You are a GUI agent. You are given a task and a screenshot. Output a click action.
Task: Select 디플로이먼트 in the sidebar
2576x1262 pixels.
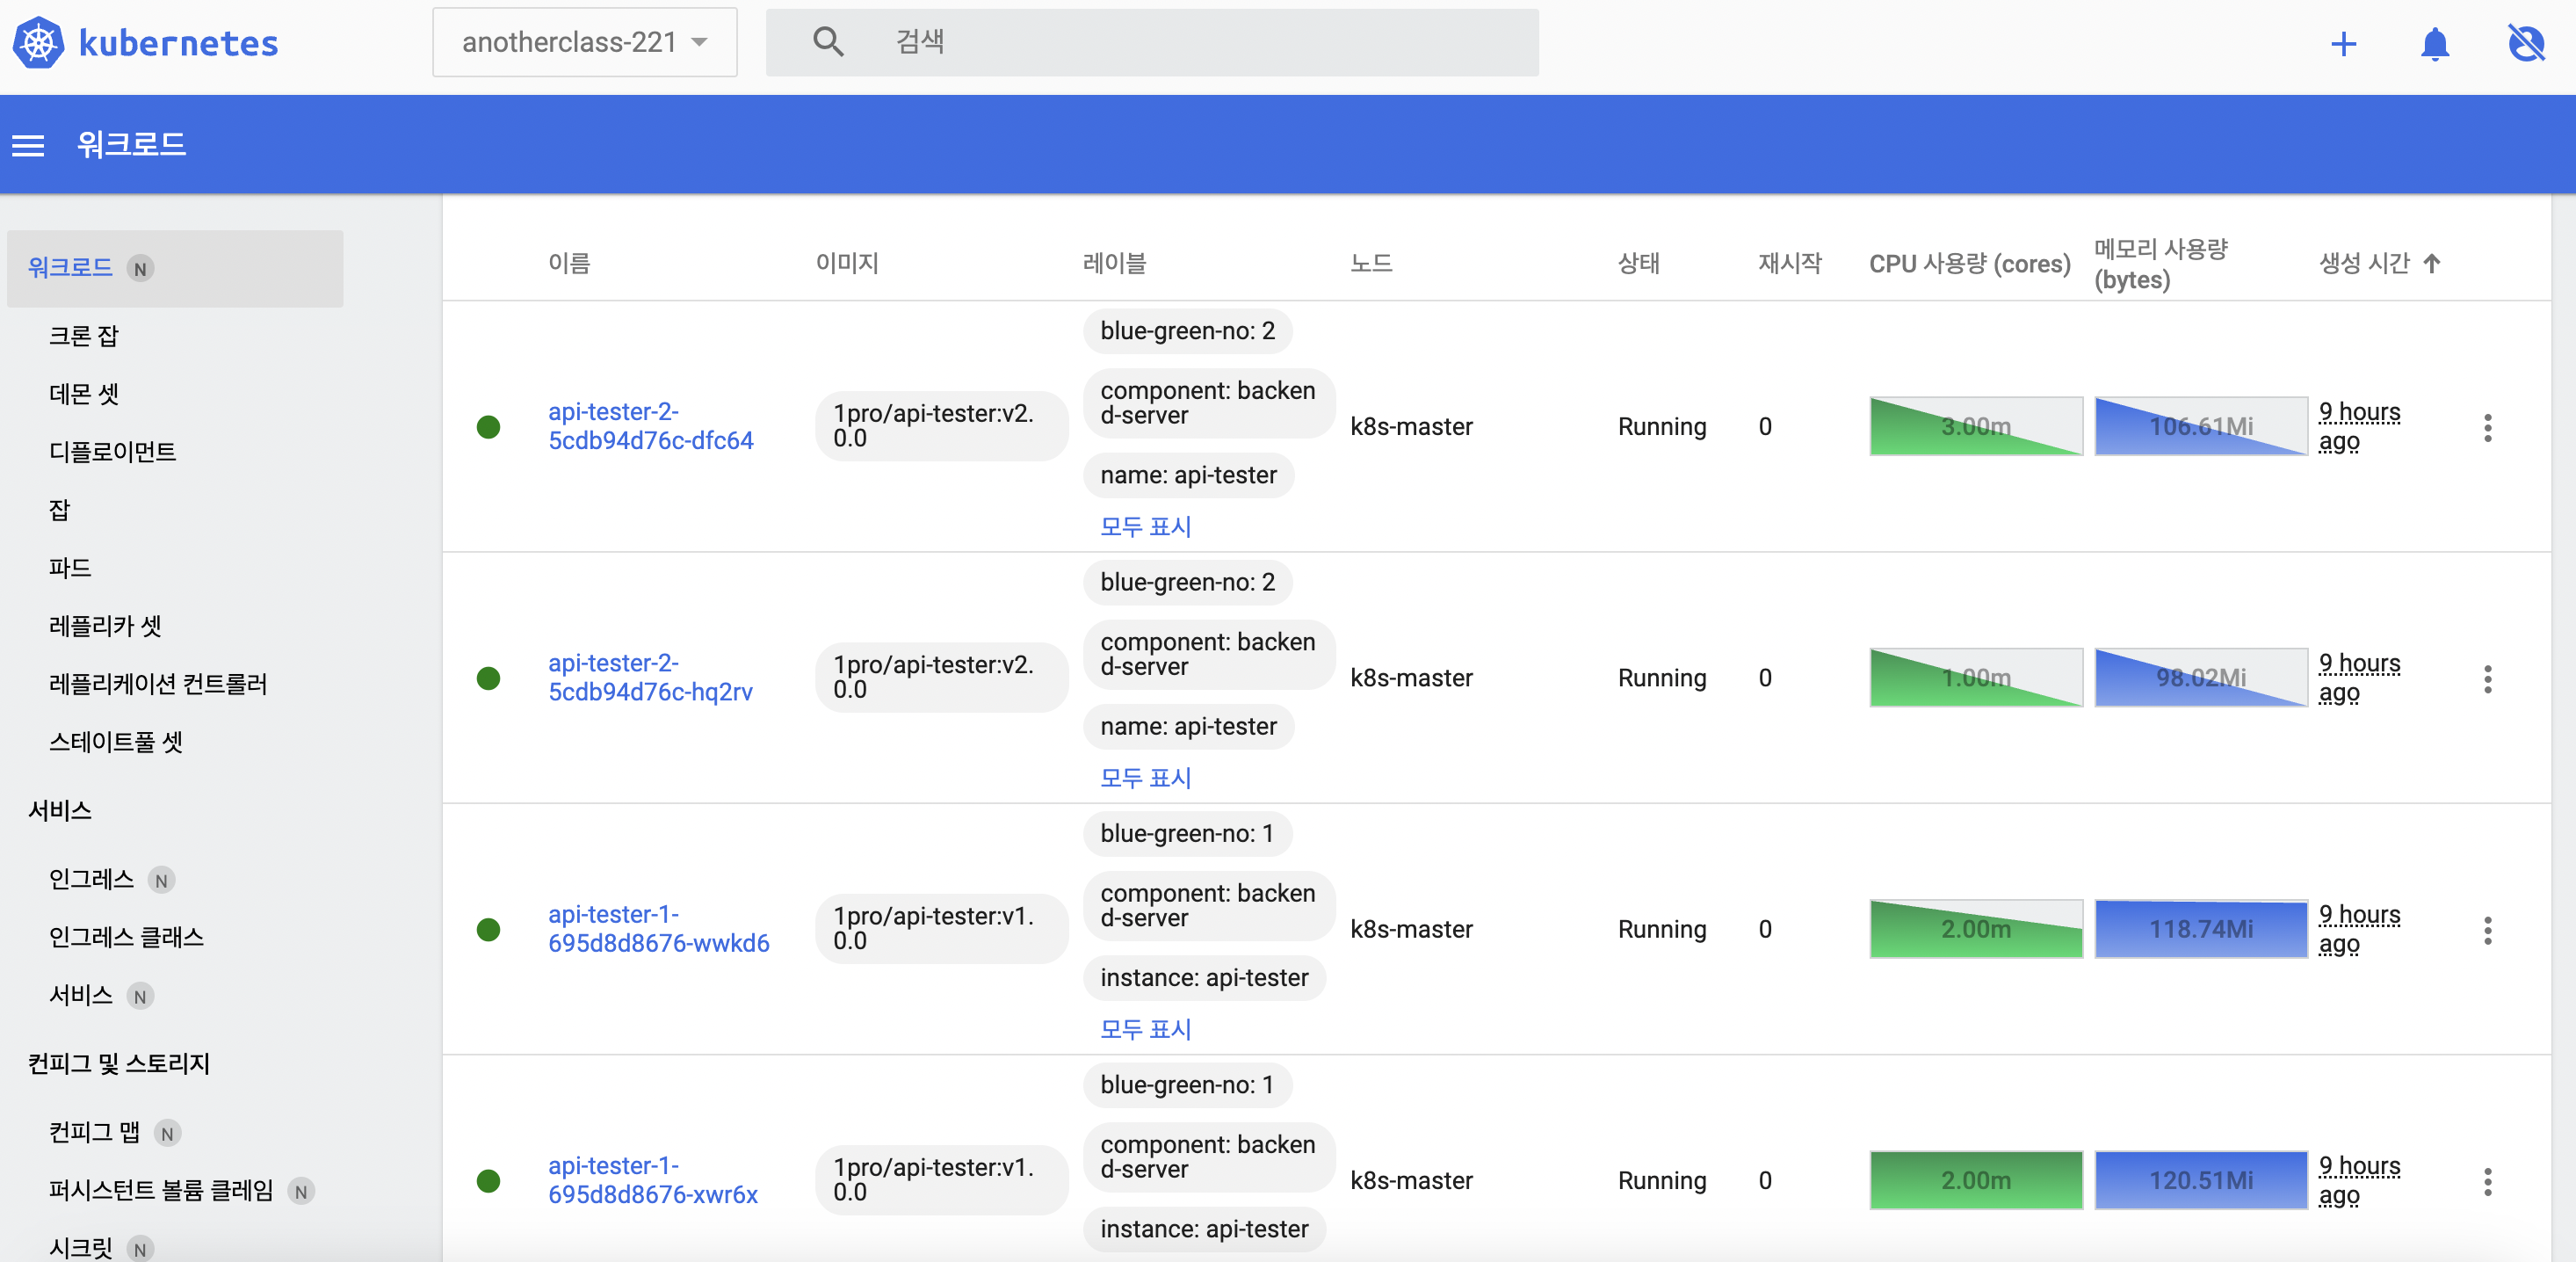112,452
